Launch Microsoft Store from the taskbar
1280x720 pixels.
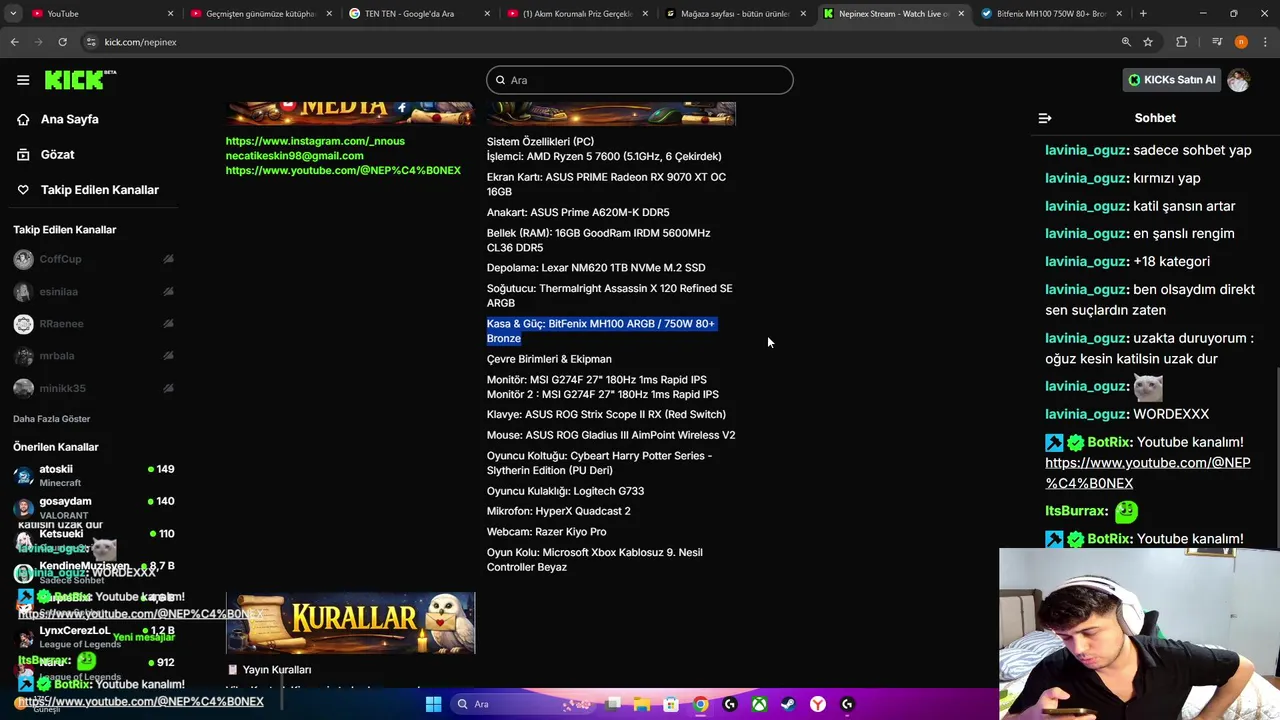pos(671,704)
